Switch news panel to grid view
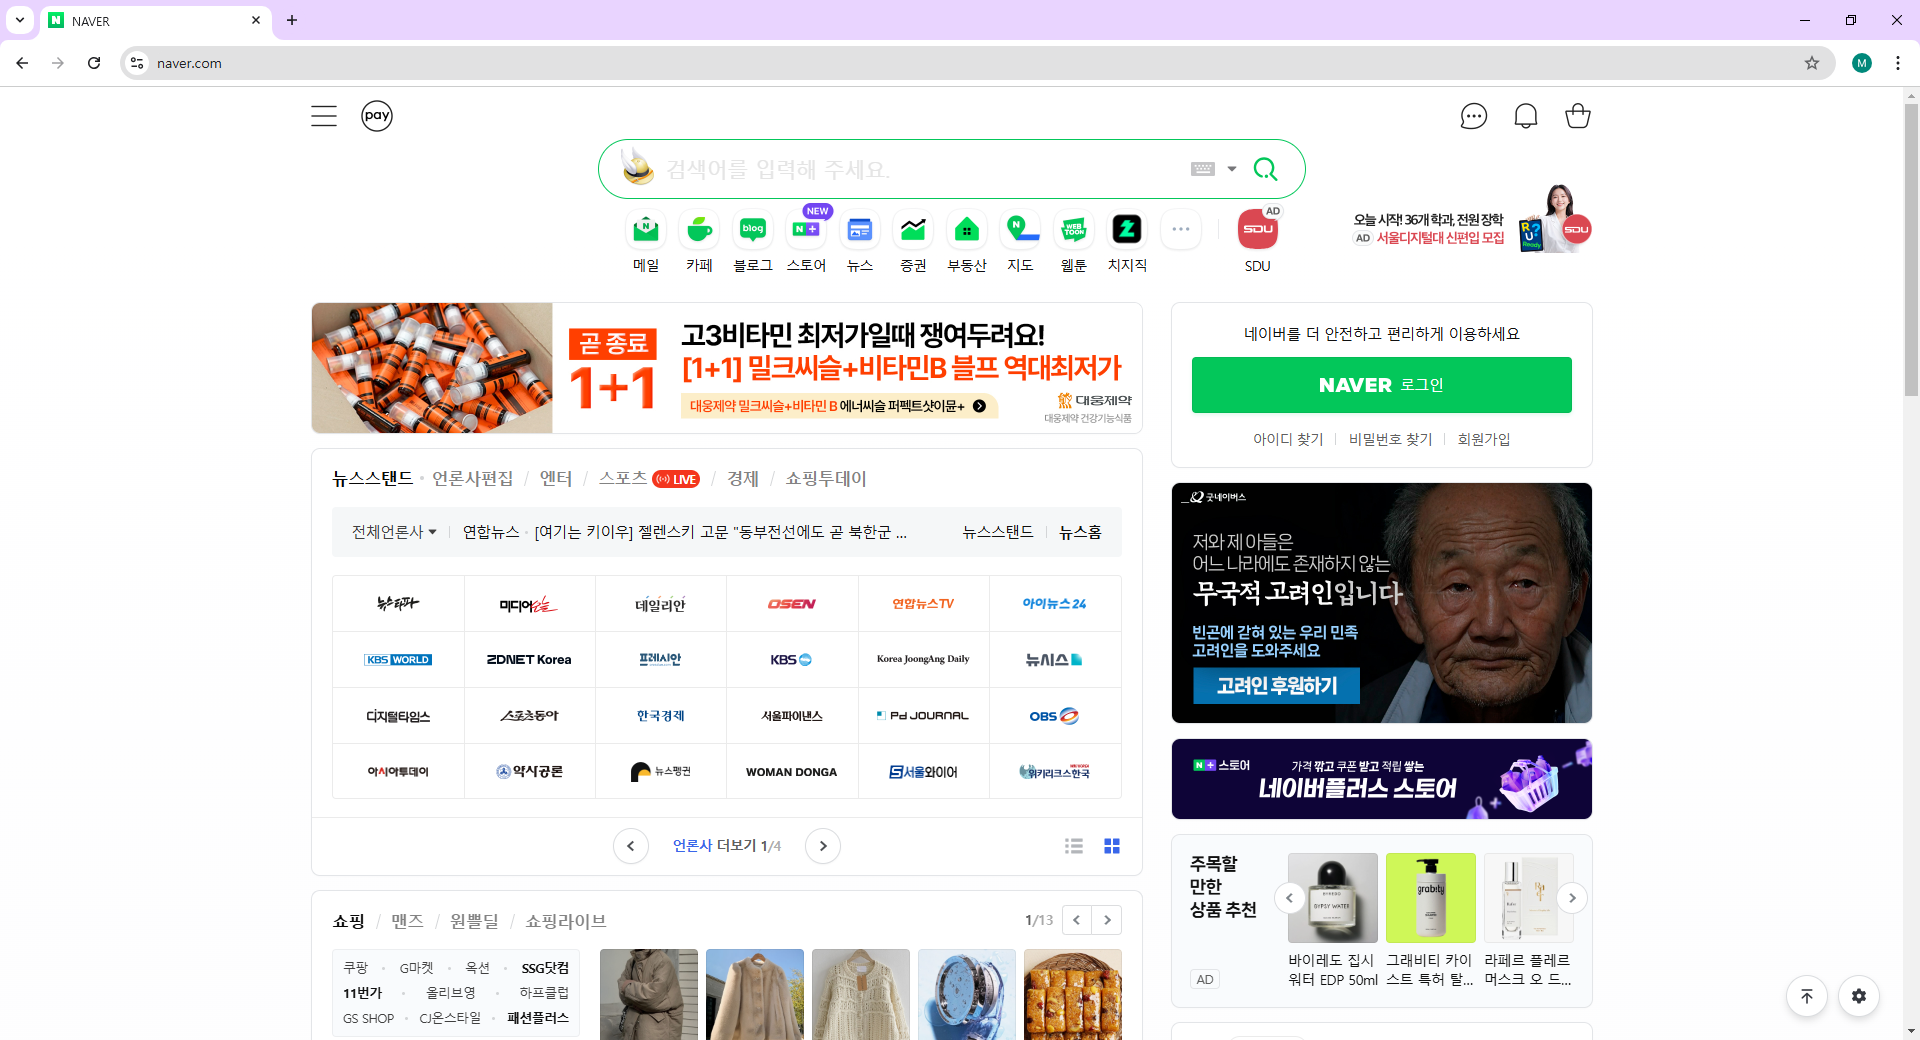Viewport: 1920px width, 1040px height. coord(1111,845)
